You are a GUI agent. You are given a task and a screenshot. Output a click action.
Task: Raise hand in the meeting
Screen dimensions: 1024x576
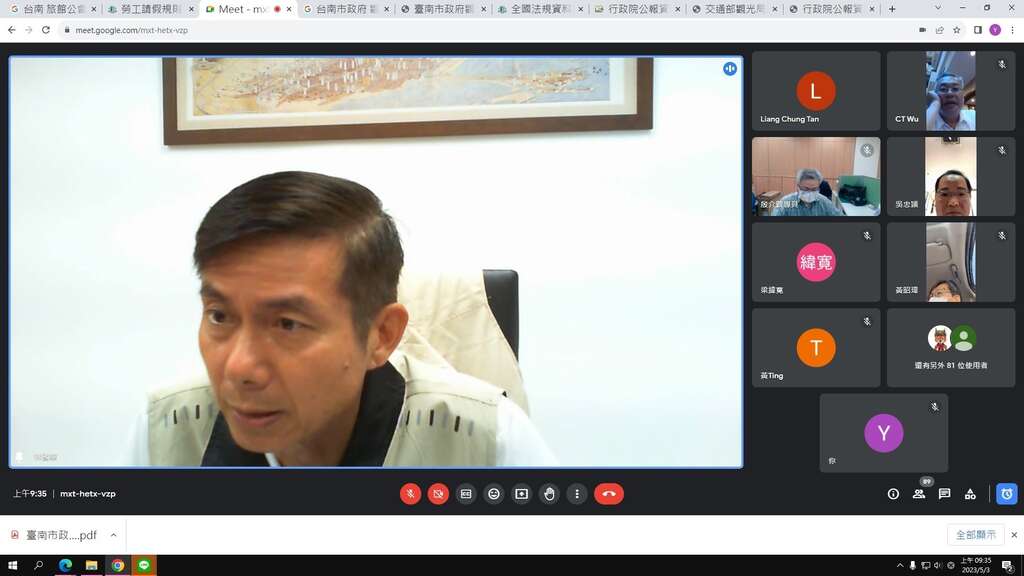click(x=549, y=494)
